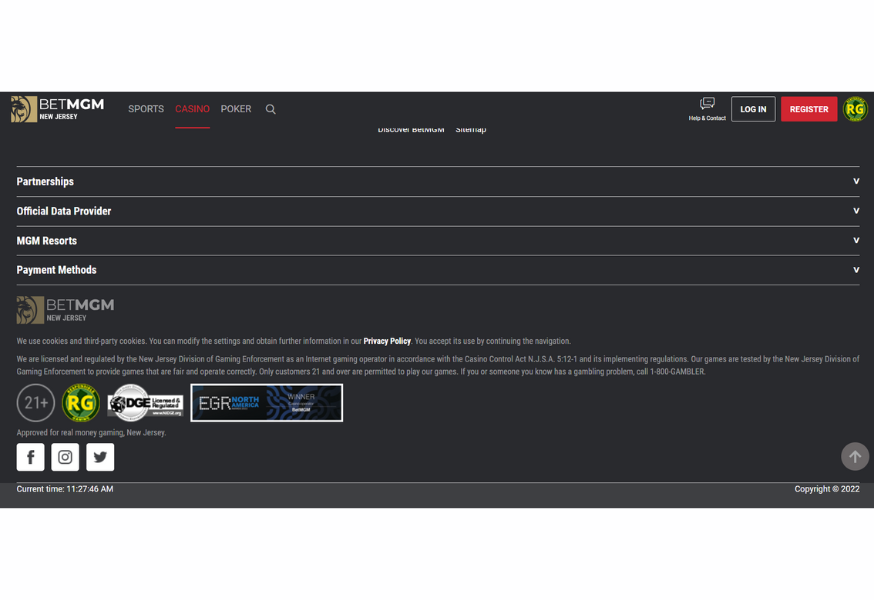Click the red Register button
This screenshot has width=874, height=600.
(x=809, y=109)
